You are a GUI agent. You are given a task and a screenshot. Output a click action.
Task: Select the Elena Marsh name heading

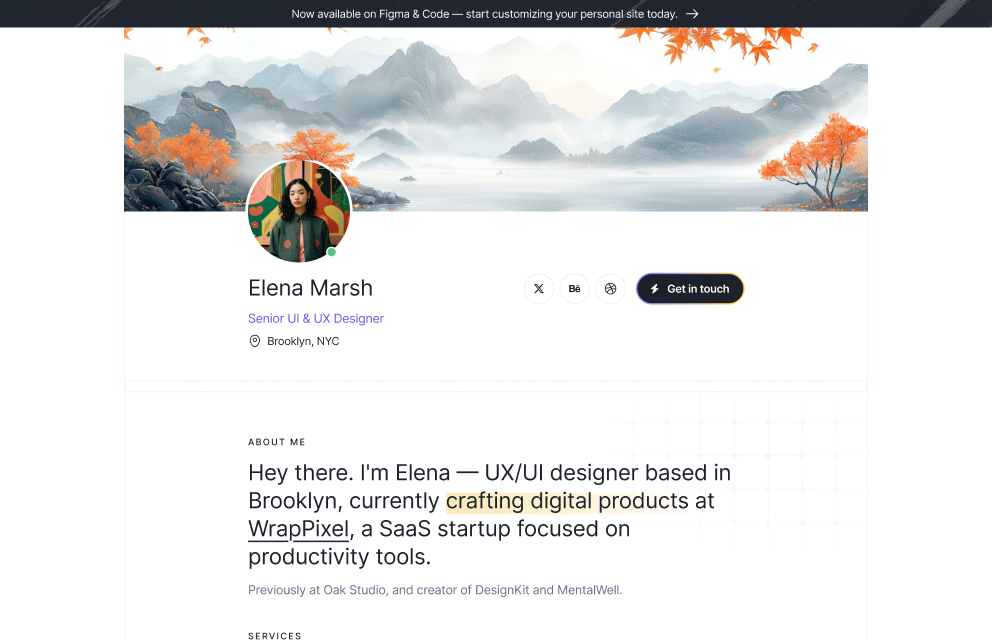click(x=310, y=287)
